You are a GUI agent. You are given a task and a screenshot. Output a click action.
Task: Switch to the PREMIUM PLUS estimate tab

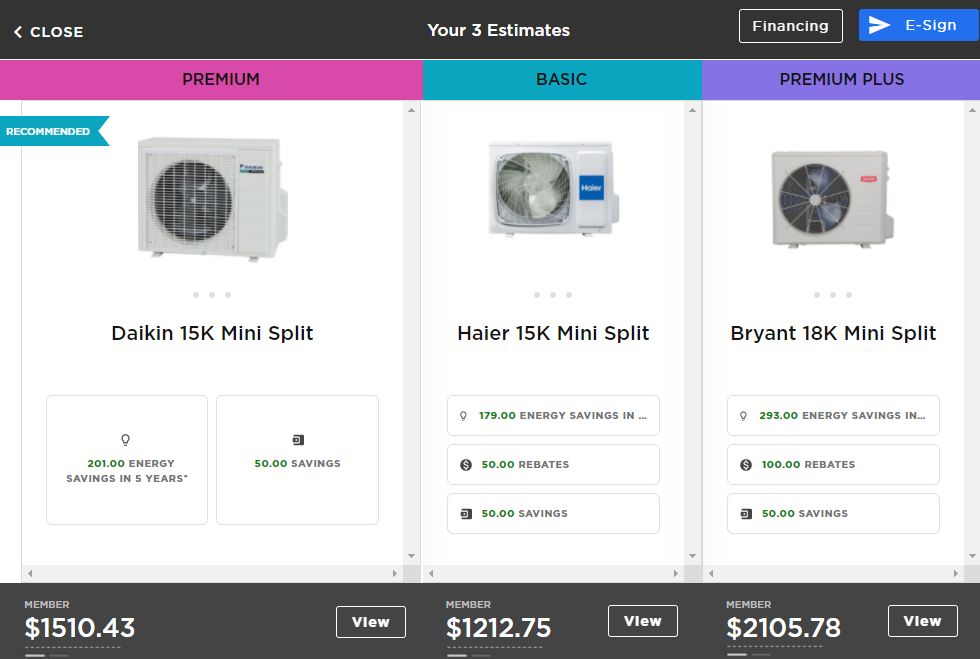click(x=841, y=79)
